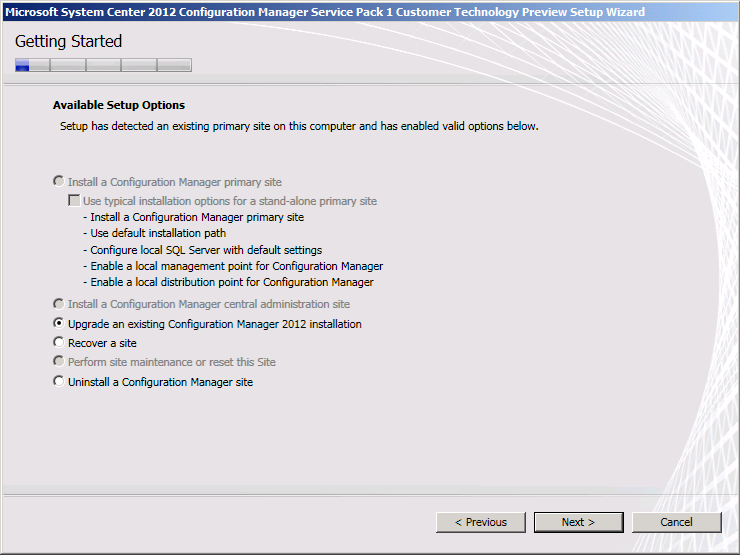Click the Next button
The height and width of the screenshot is (555, 740).
pyautogui.click(x=579, y=522)
